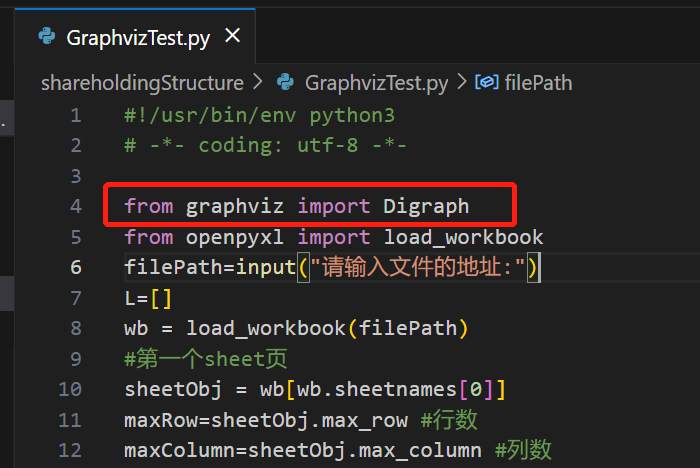
Task: Click the variable symbol icon before filePath
Action: (487, 82)
